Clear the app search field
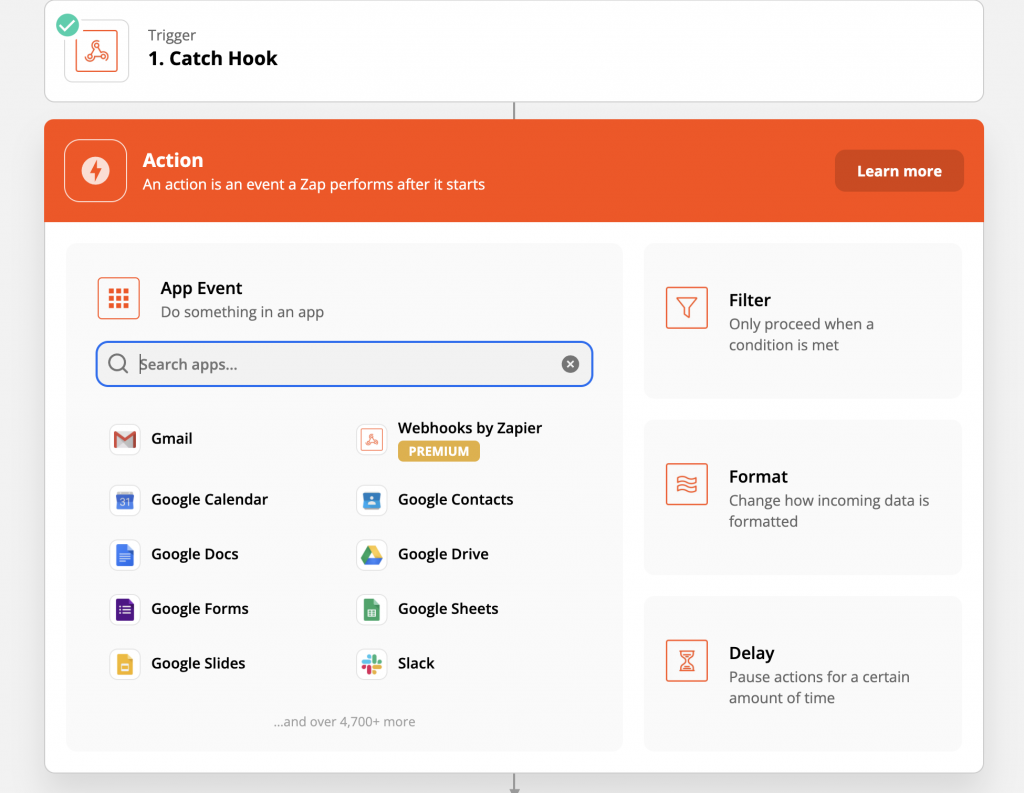This screenshot has width=1024, height=793. 570,364
